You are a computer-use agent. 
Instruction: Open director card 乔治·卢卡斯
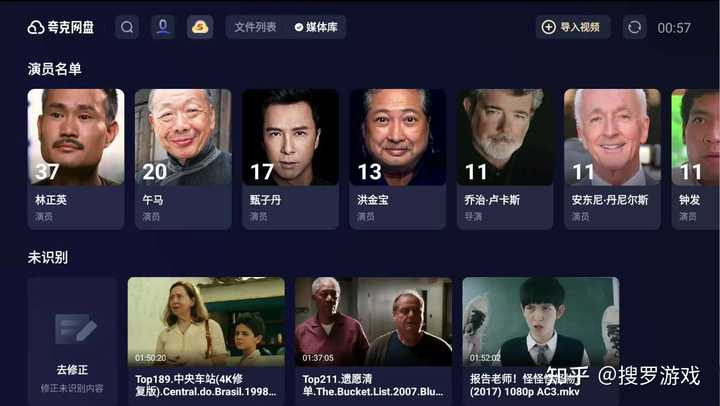point(505,159)
